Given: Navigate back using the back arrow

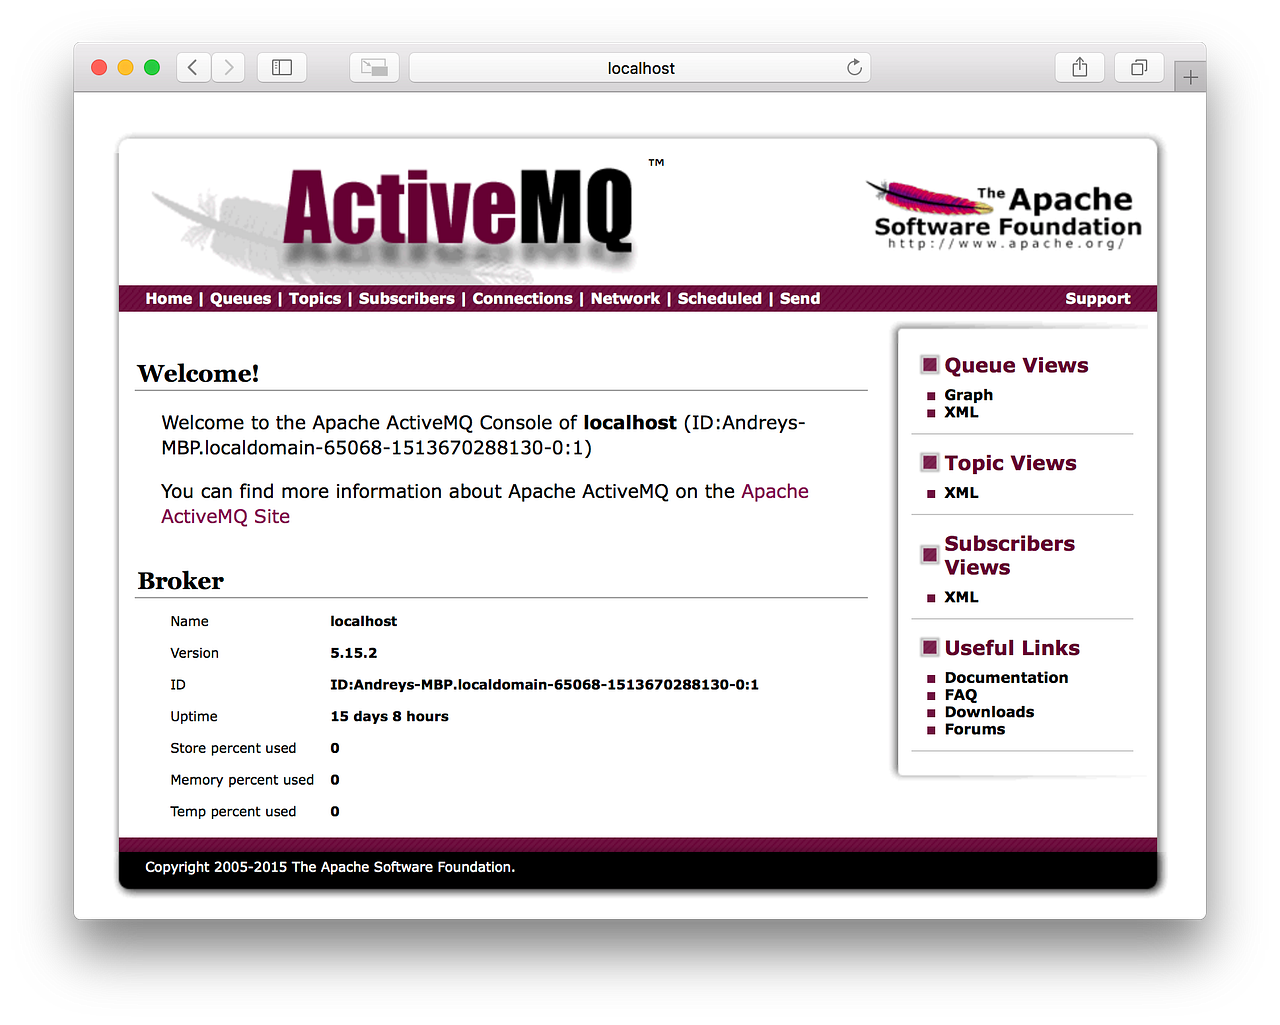Looking at the screenshot, I should coord(192,67).
